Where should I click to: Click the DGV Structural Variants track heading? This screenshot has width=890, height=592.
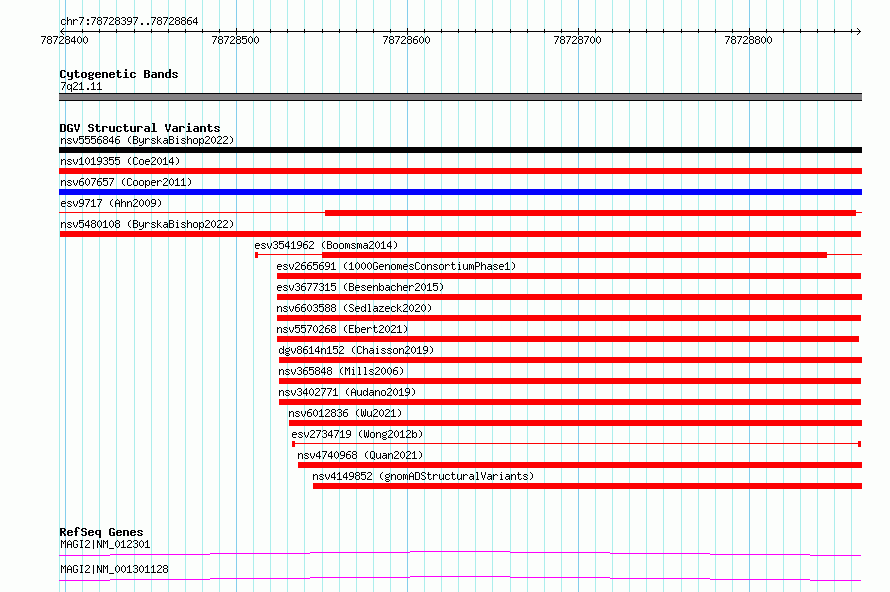140,128
